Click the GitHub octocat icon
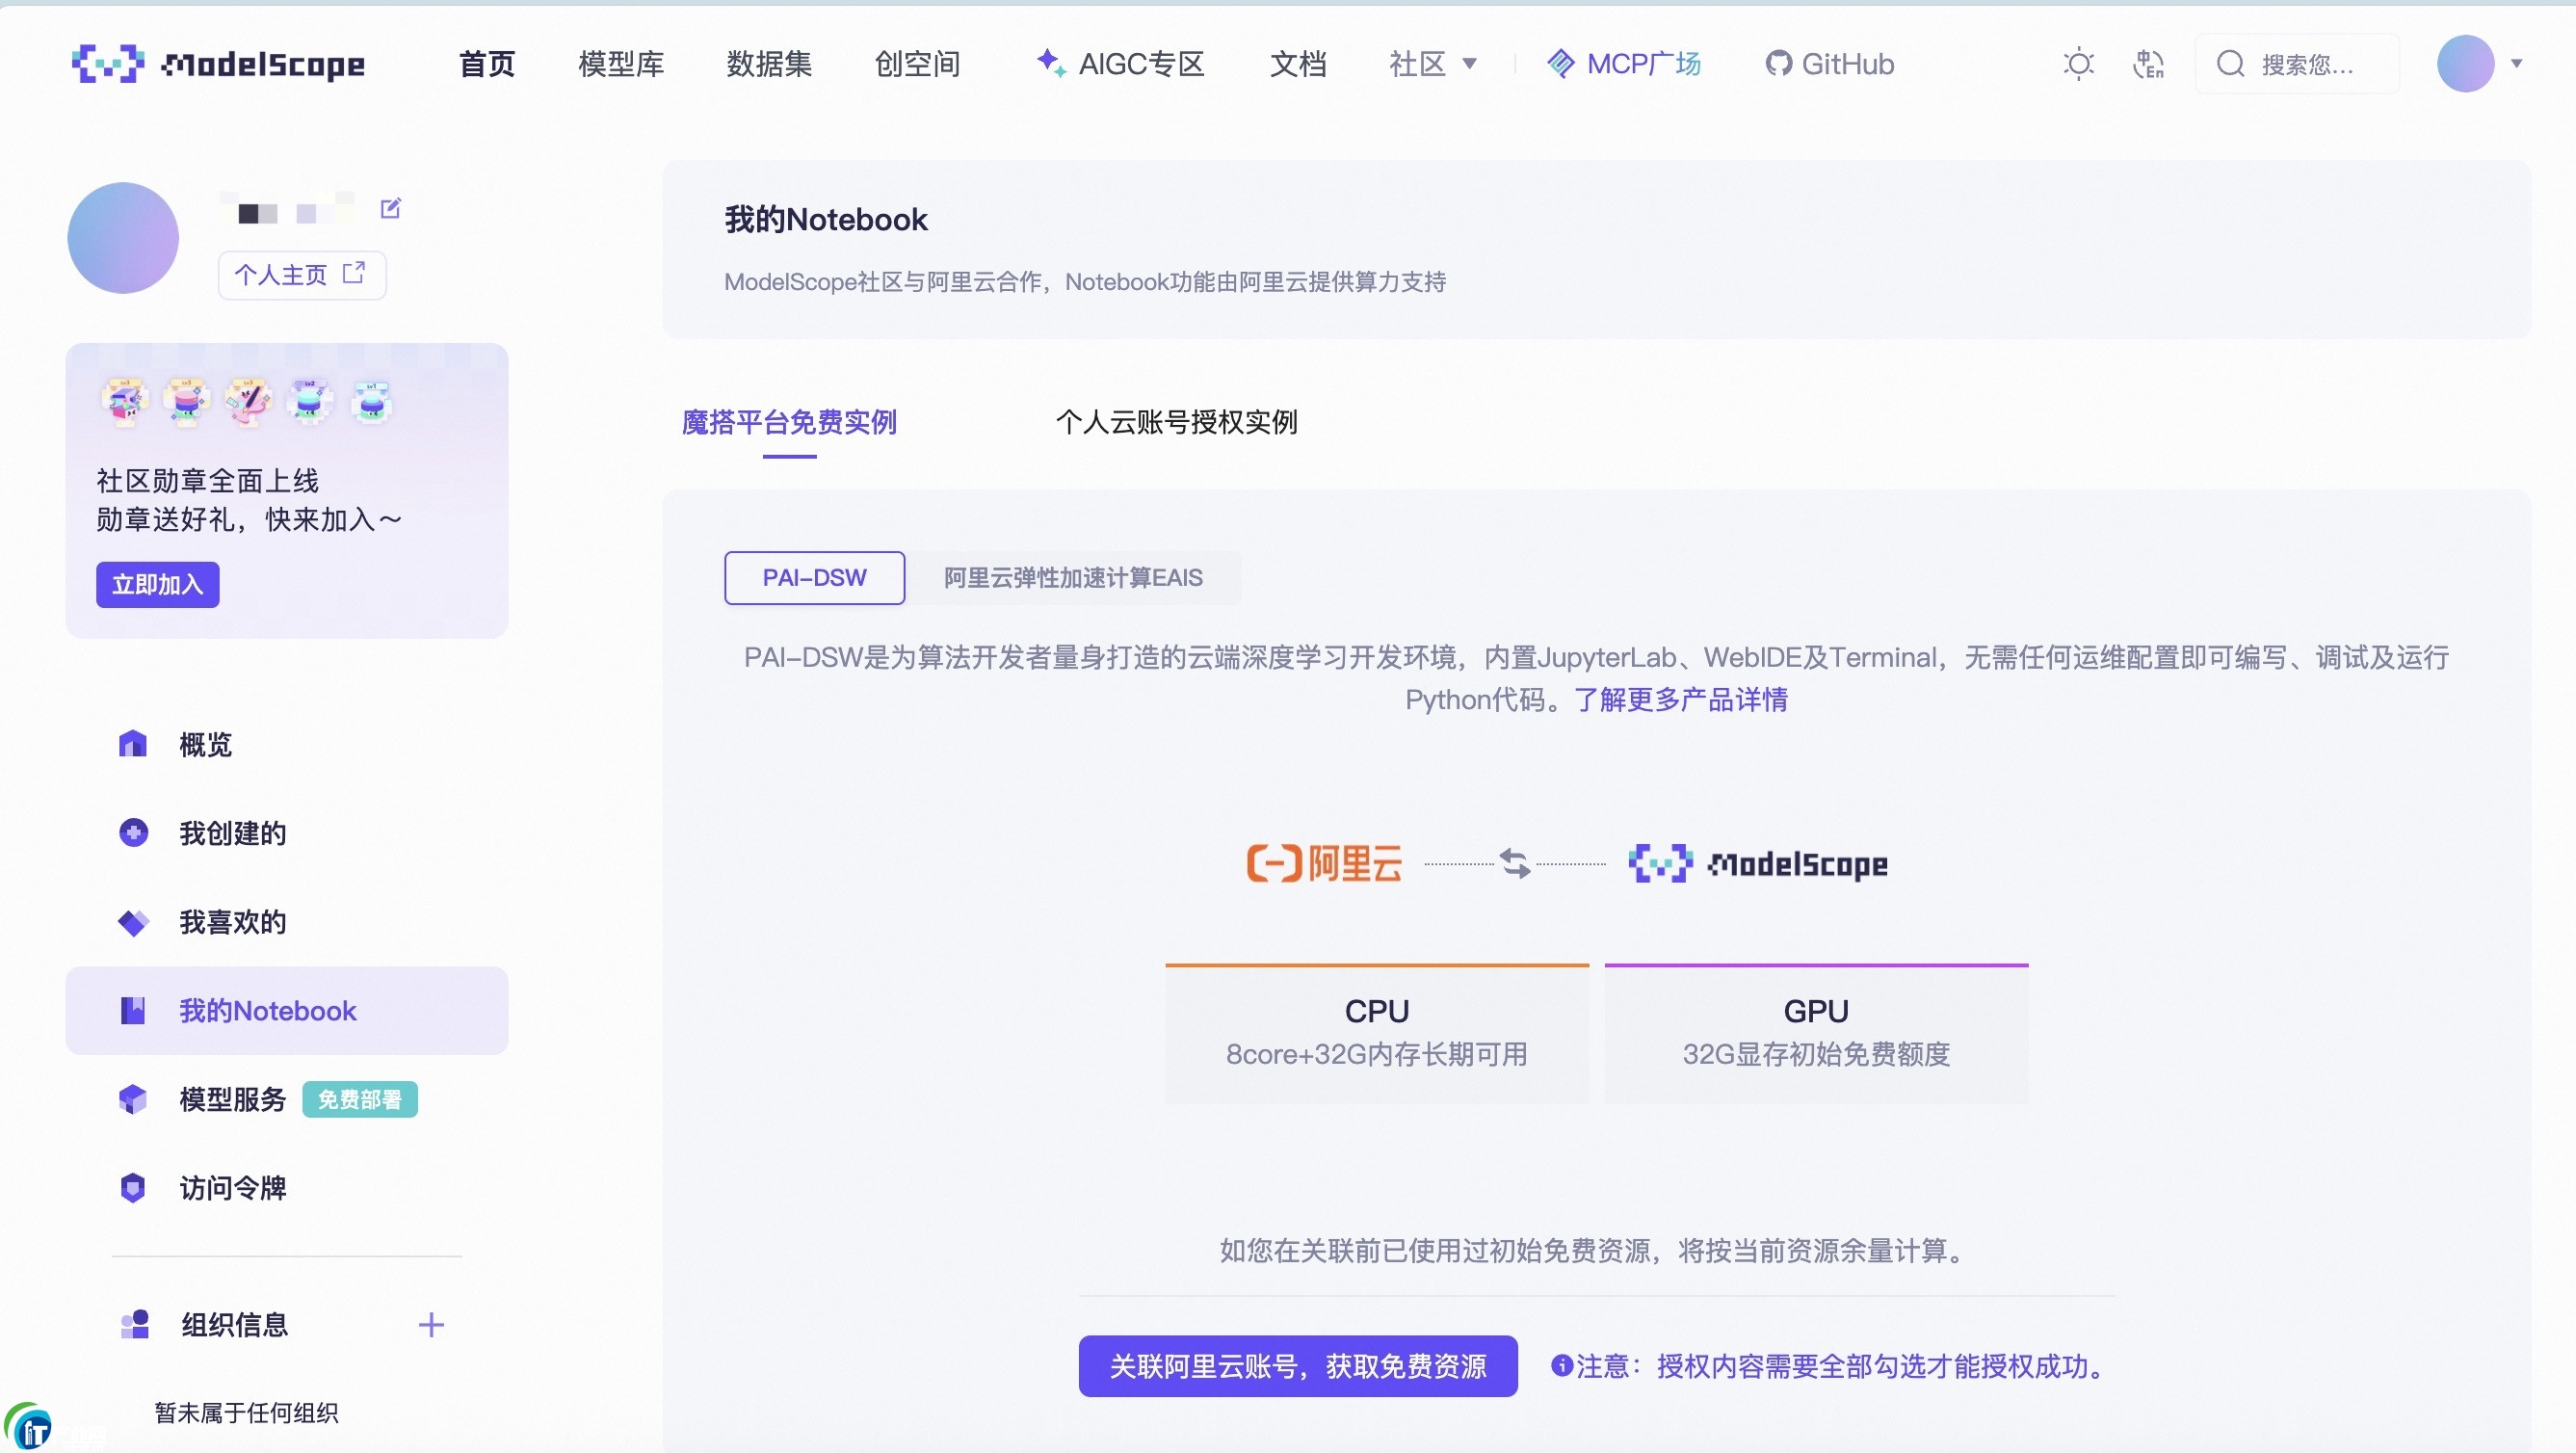 pos(1778,64)
